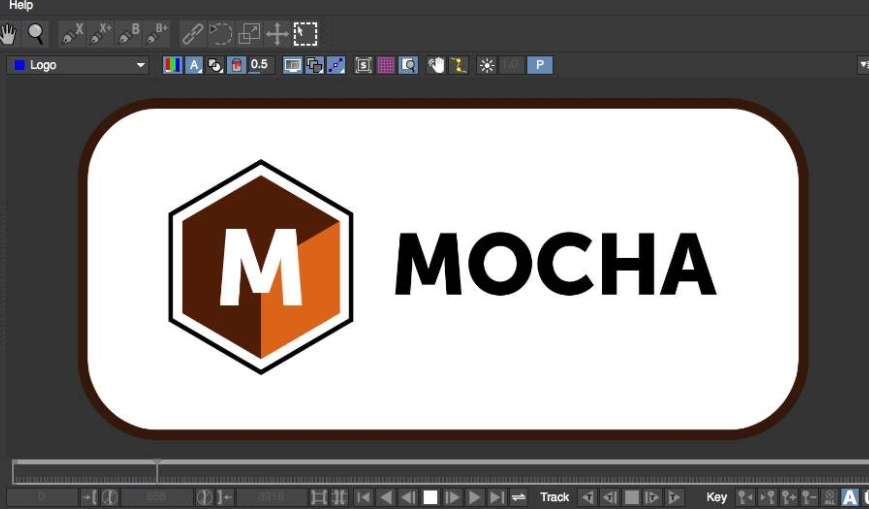
Task: Track forwards one frame
Action: [x=652, y=497]
